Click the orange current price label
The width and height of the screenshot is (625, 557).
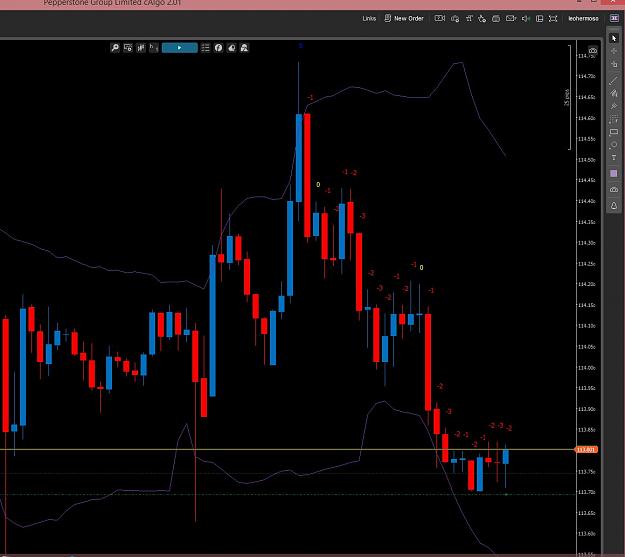pyautogui.click(x=586, y=450)
